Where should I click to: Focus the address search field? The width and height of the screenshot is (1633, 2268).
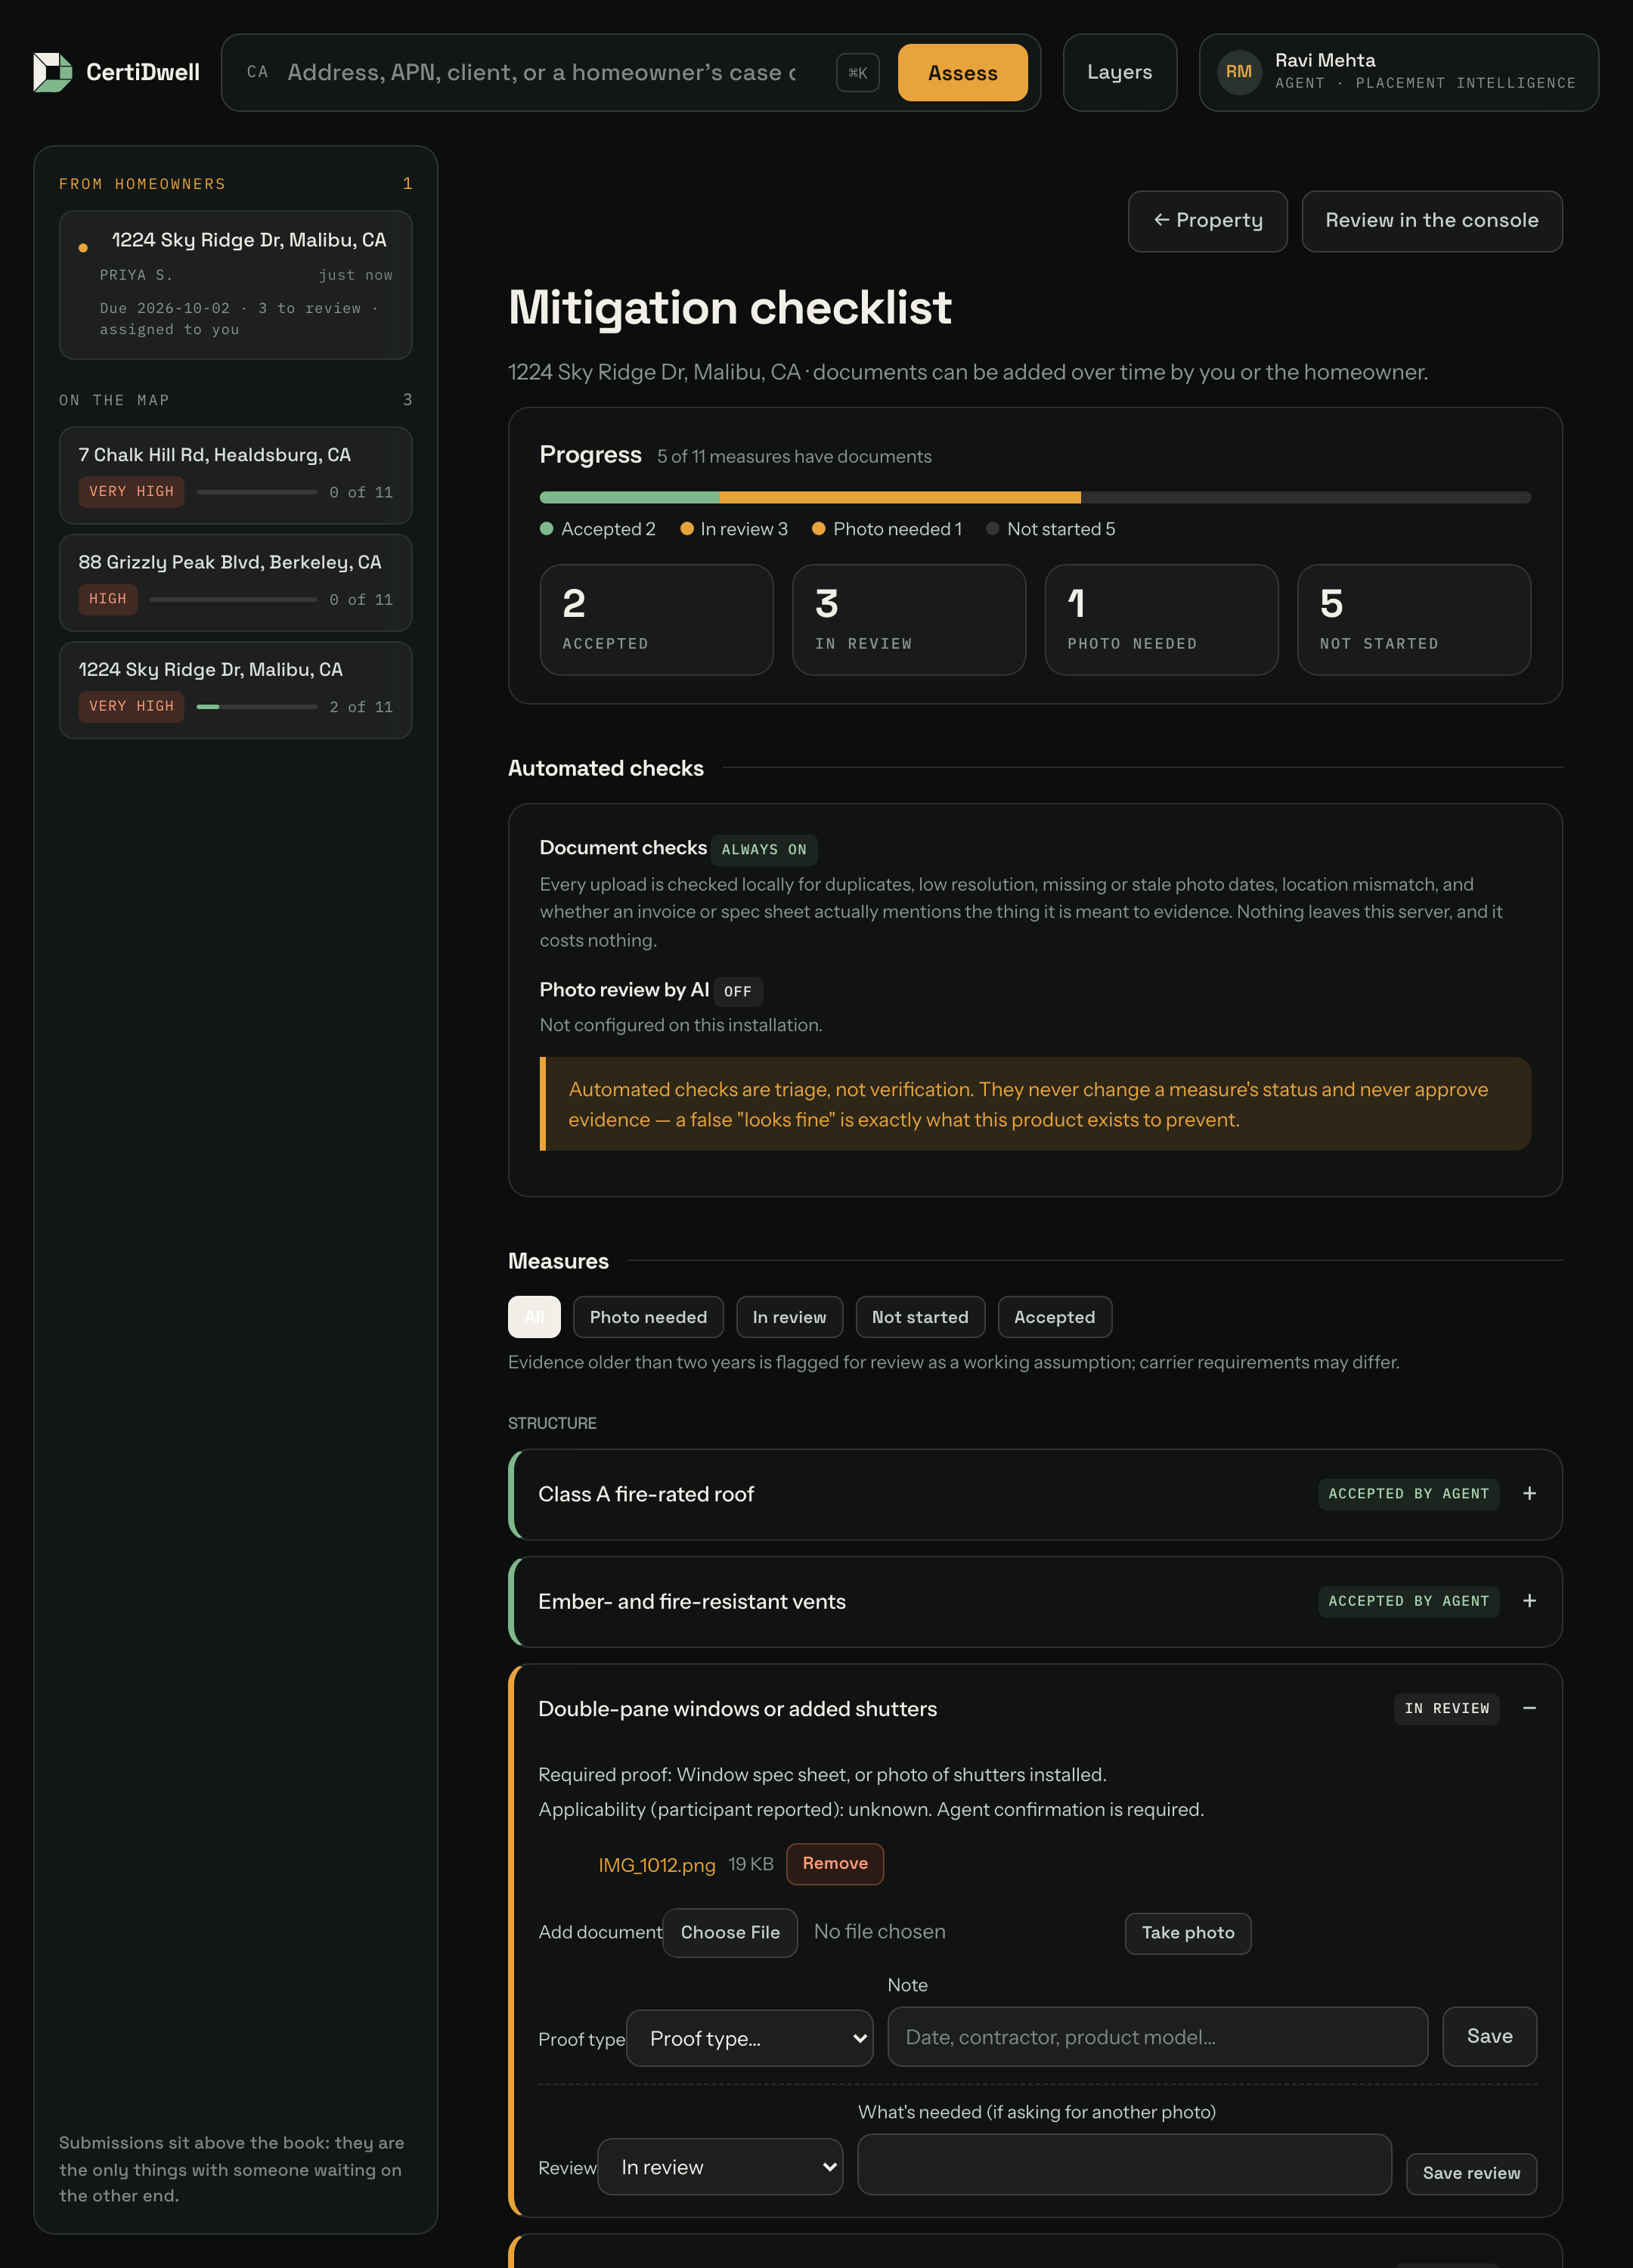pyautogui.click(x=542, y=72)
